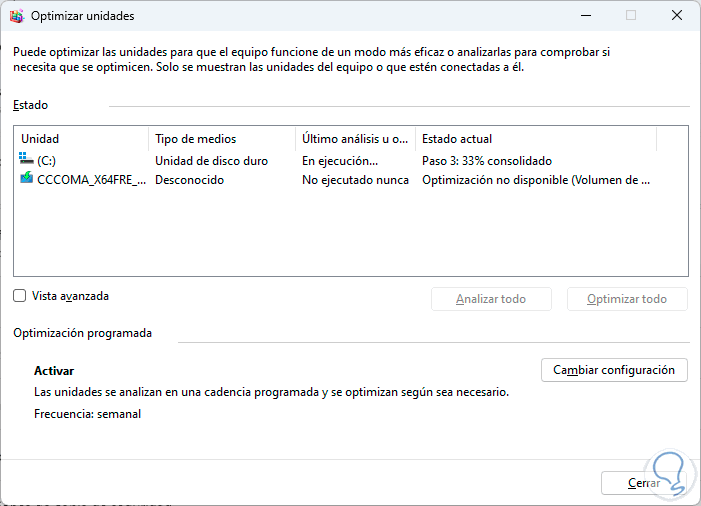Click the Paso 3: 33% consolidado status
The image size is (701, 506).
(x=487, y=160)
